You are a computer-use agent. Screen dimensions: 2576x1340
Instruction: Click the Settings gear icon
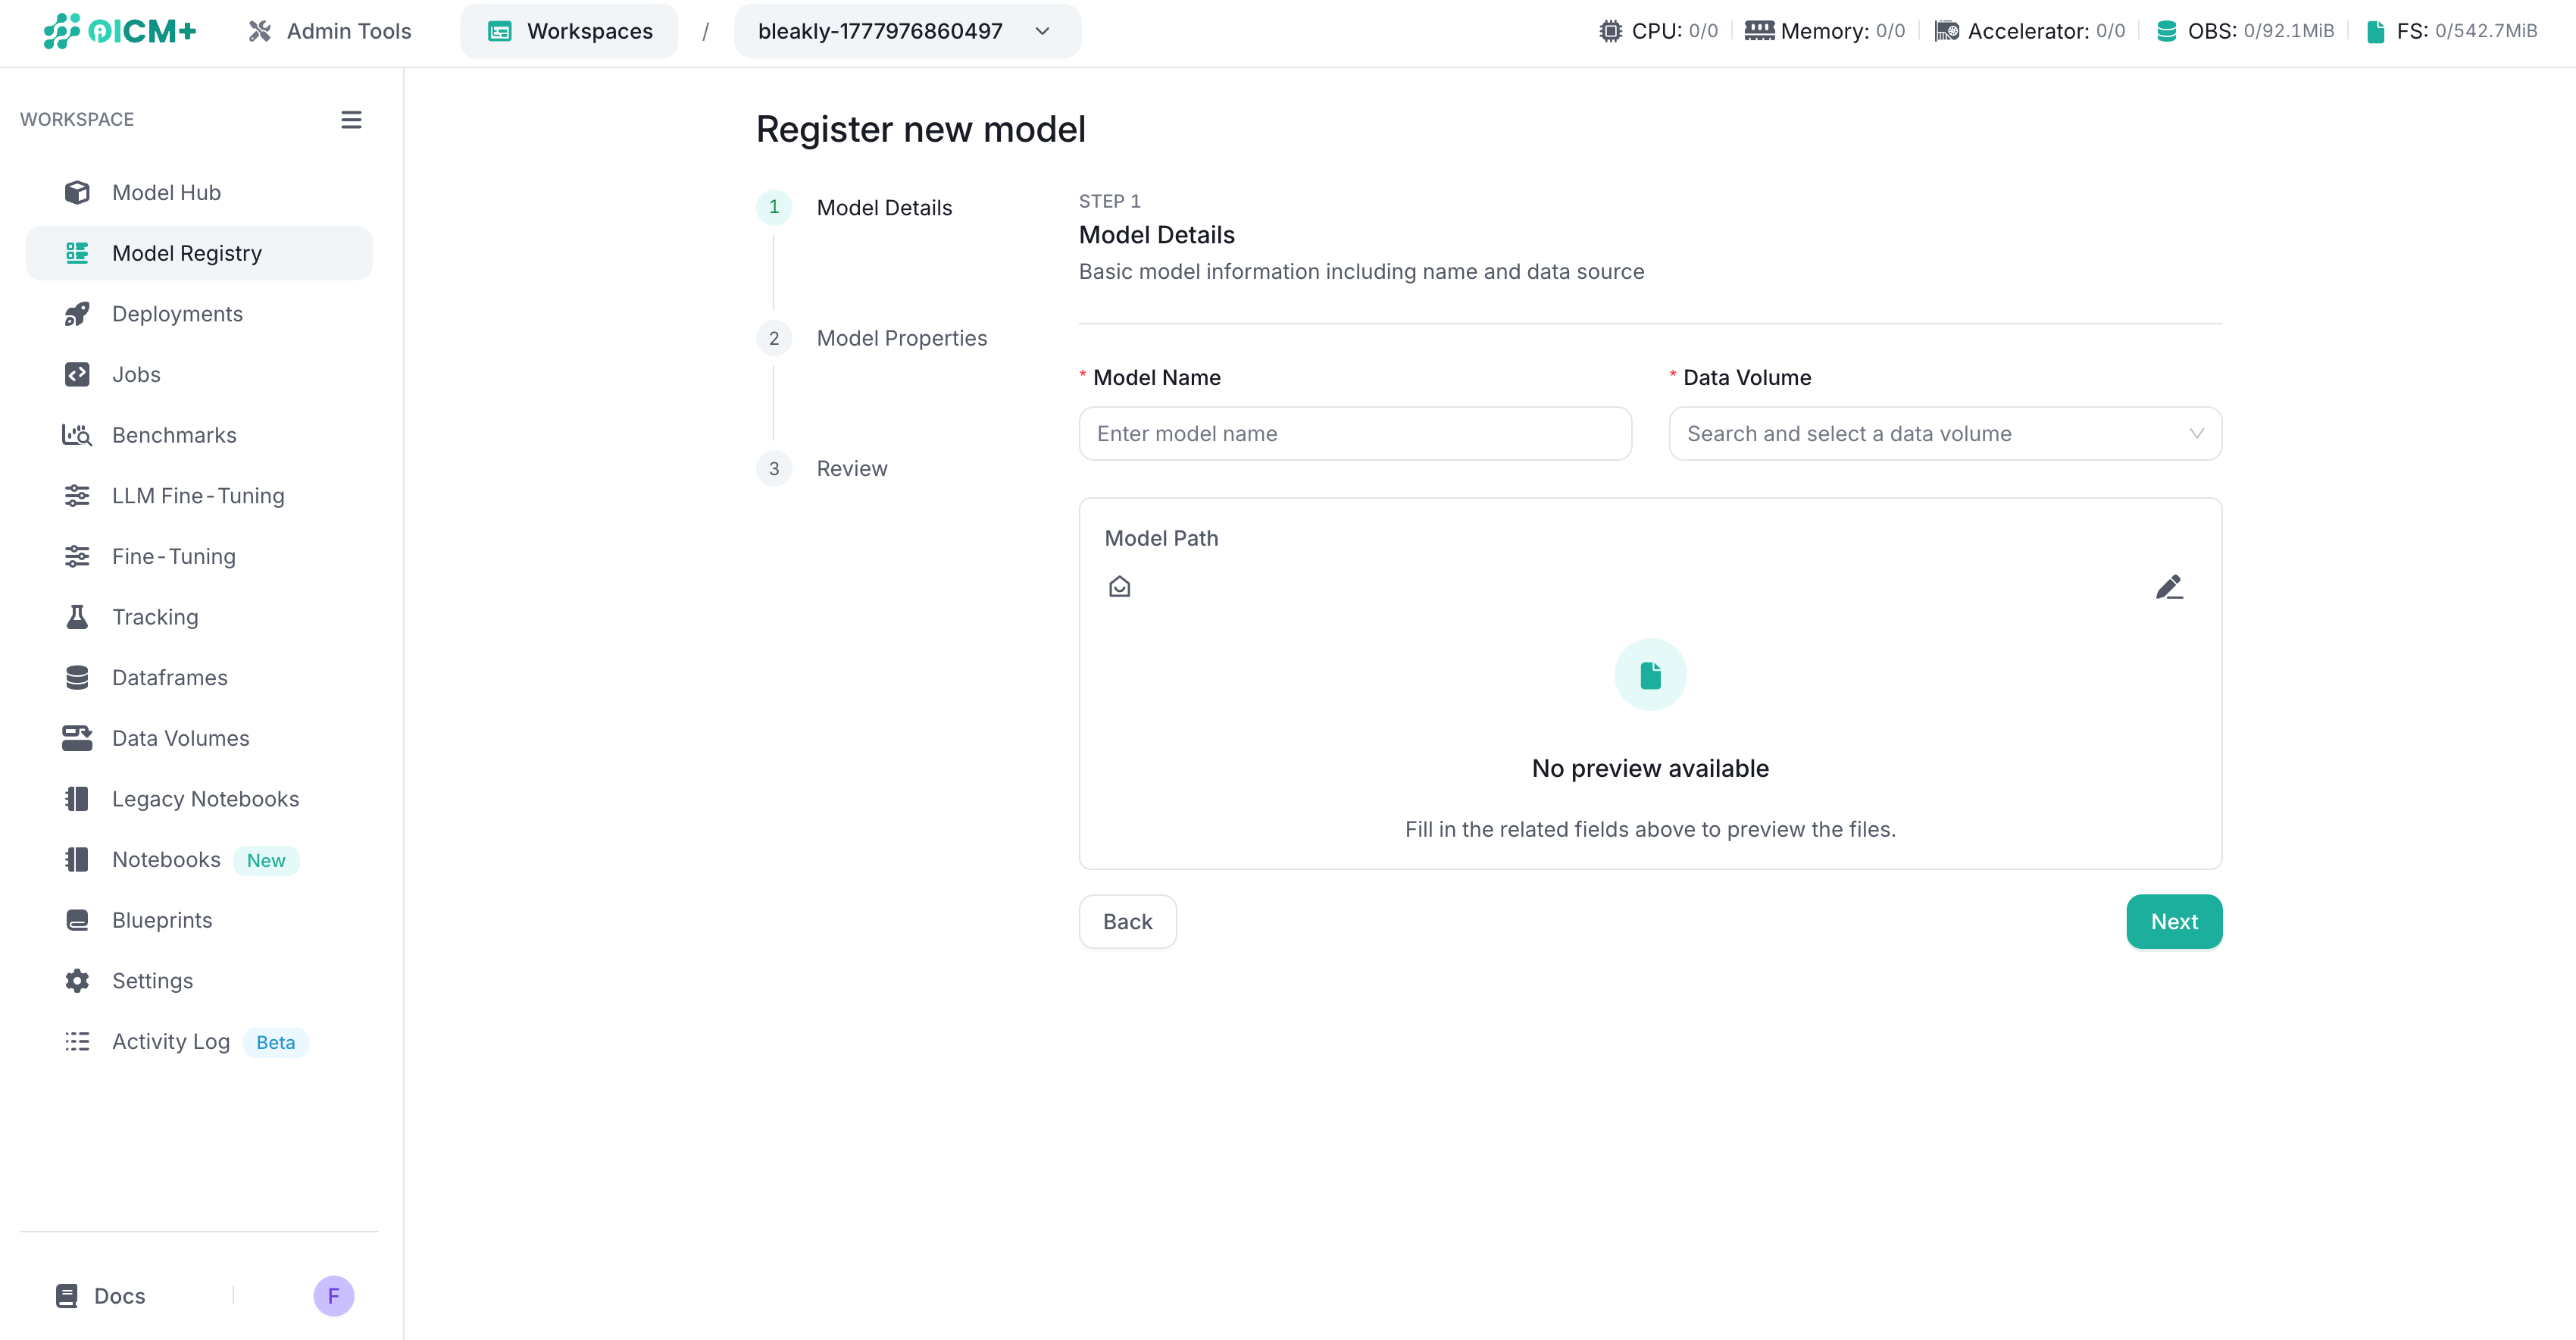pyautogui.click(x=77, y=981)
